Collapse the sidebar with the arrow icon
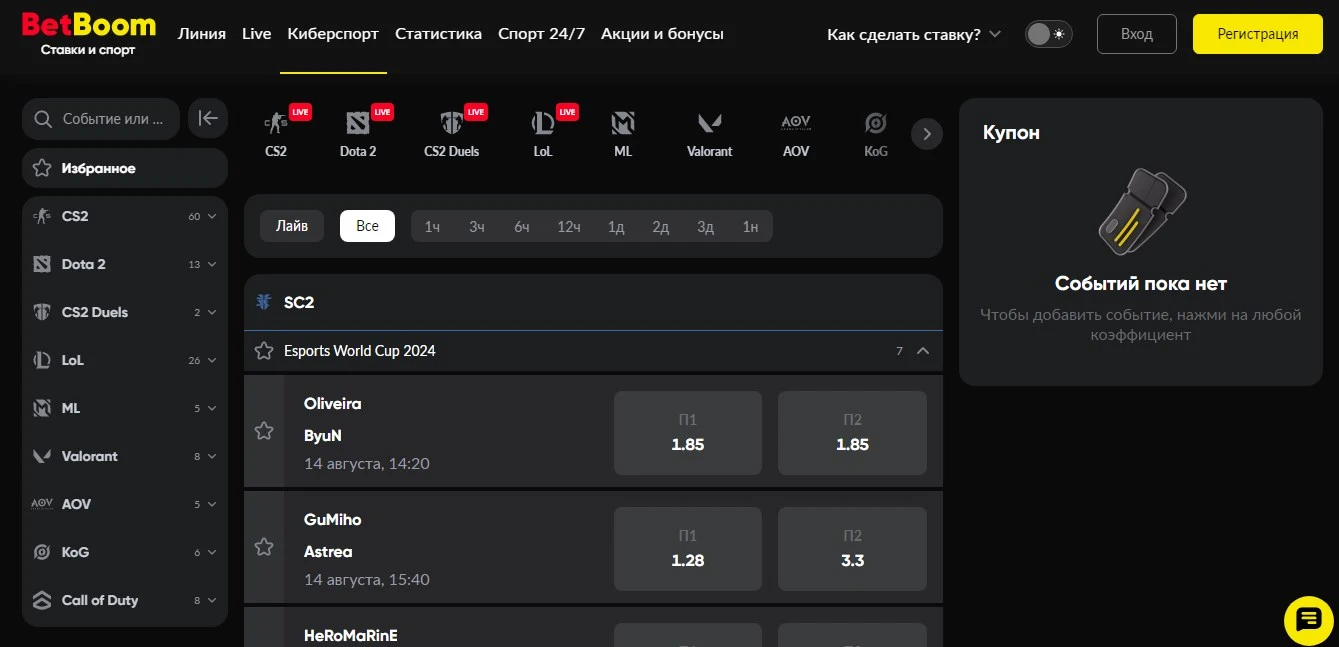The height and width of the screenshot is (647, 1339). coord(208,119)
